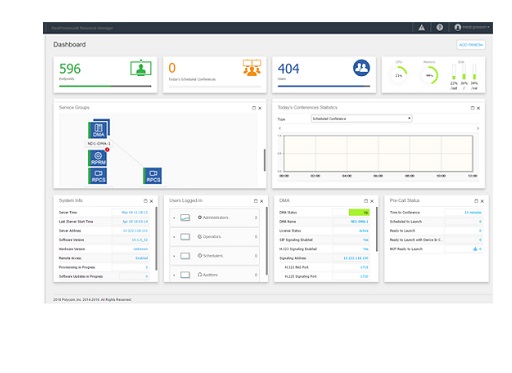Maximize the Service Groups pane
This screenshot has height=373, width=512.
point(254,108)
